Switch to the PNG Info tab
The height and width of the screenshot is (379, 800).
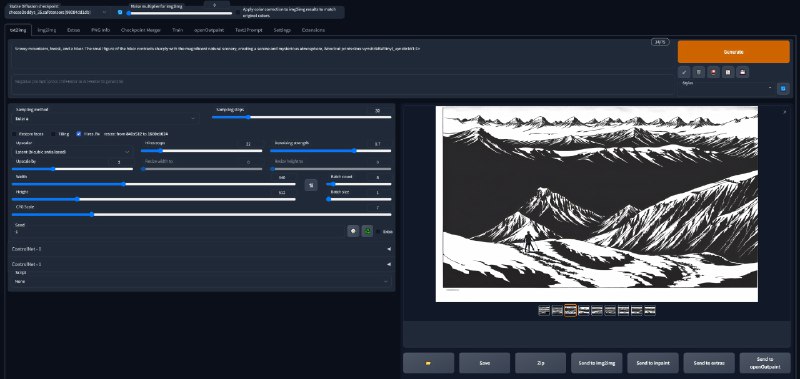tap(101, 30)
